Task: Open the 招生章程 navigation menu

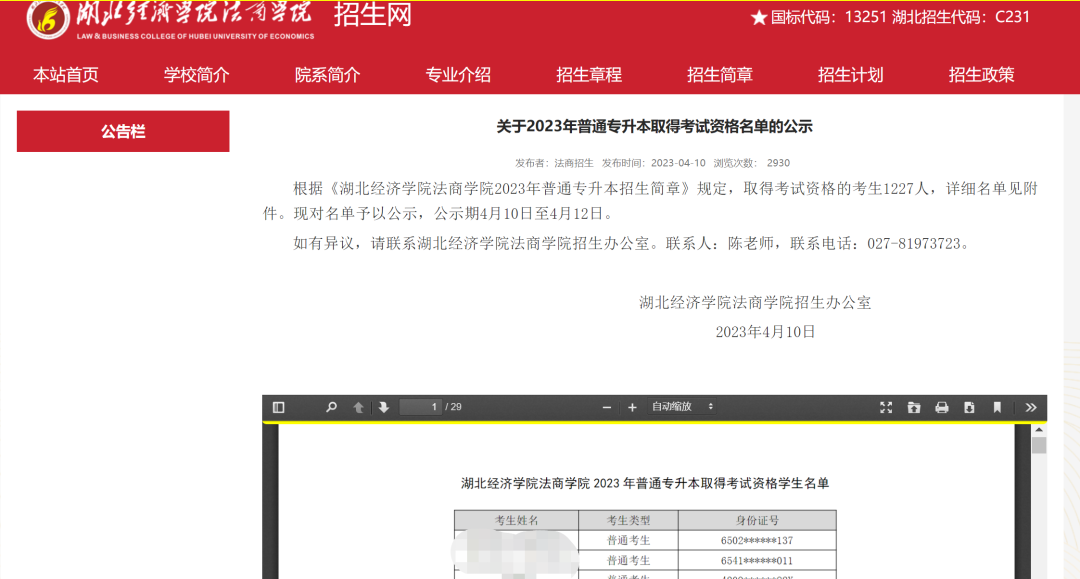Action: 587,74
